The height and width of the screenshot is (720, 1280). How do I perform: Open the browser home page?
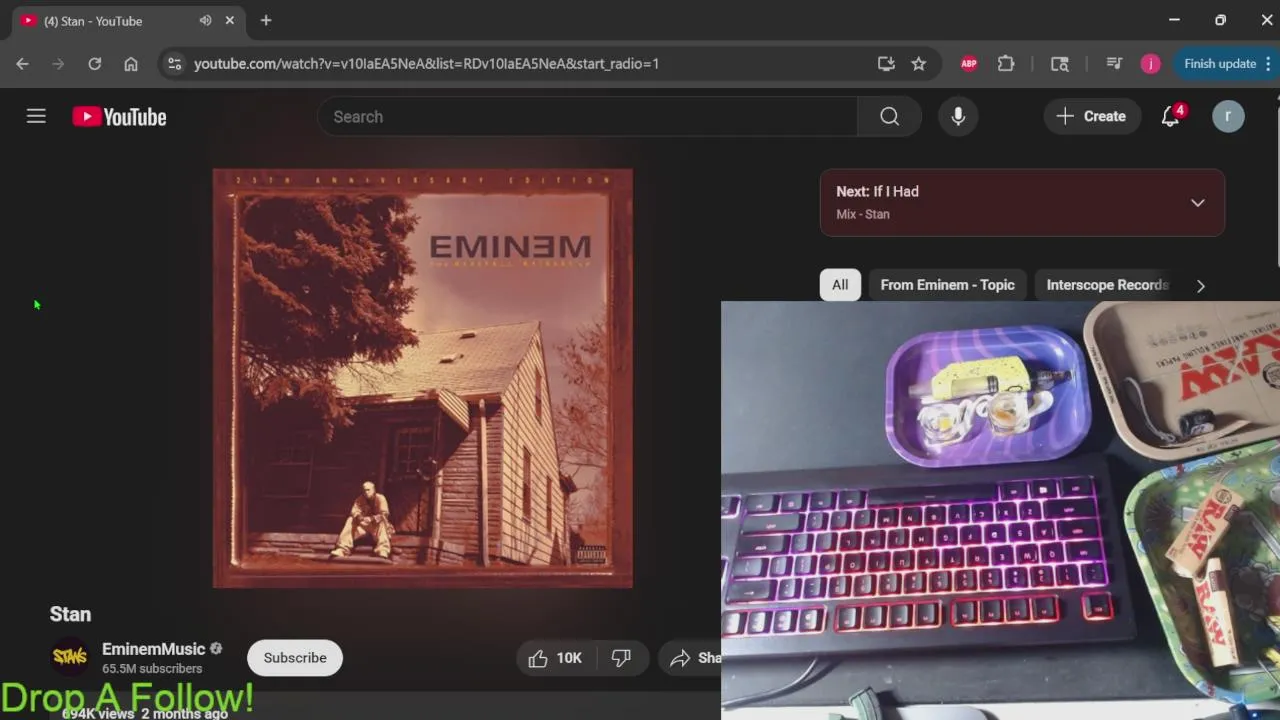click(130, 63)
